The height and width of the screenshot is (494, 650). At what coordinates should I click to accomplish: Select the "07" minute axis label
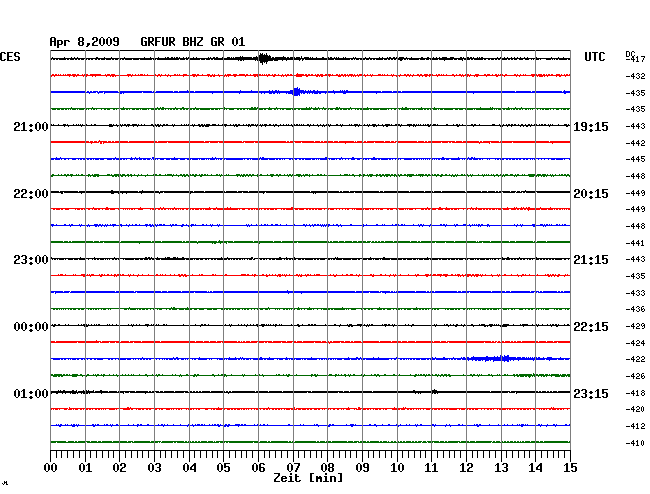[293, 468]
